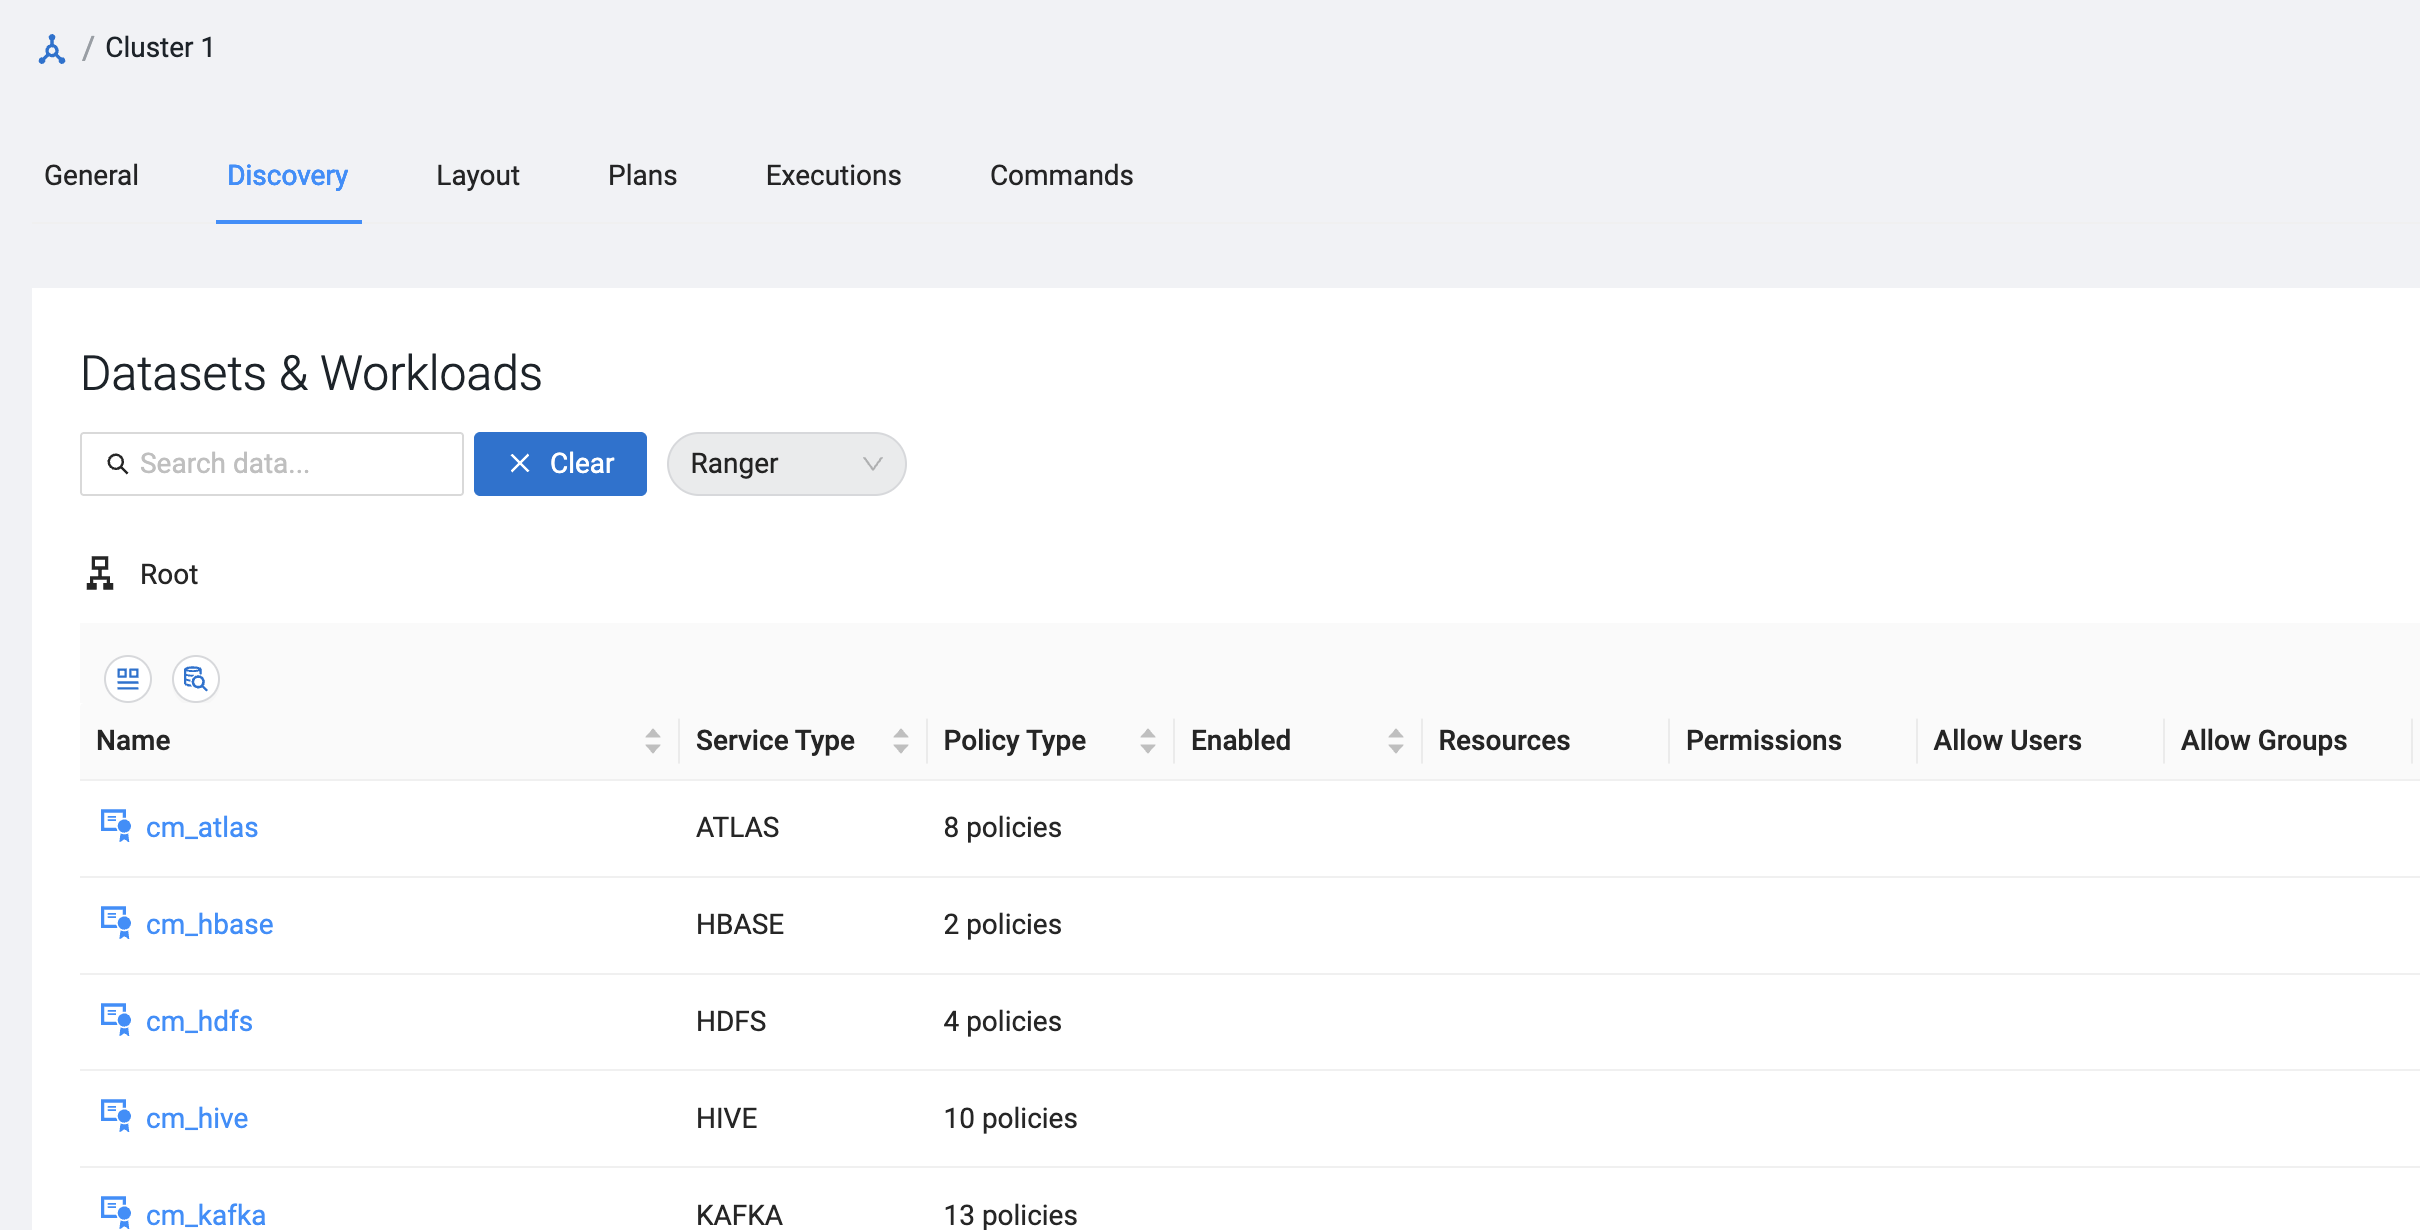The height and width of the screenshot is (1230, 2420).
Task: Click the magnifier icon in search field
Action: [118, 464]
